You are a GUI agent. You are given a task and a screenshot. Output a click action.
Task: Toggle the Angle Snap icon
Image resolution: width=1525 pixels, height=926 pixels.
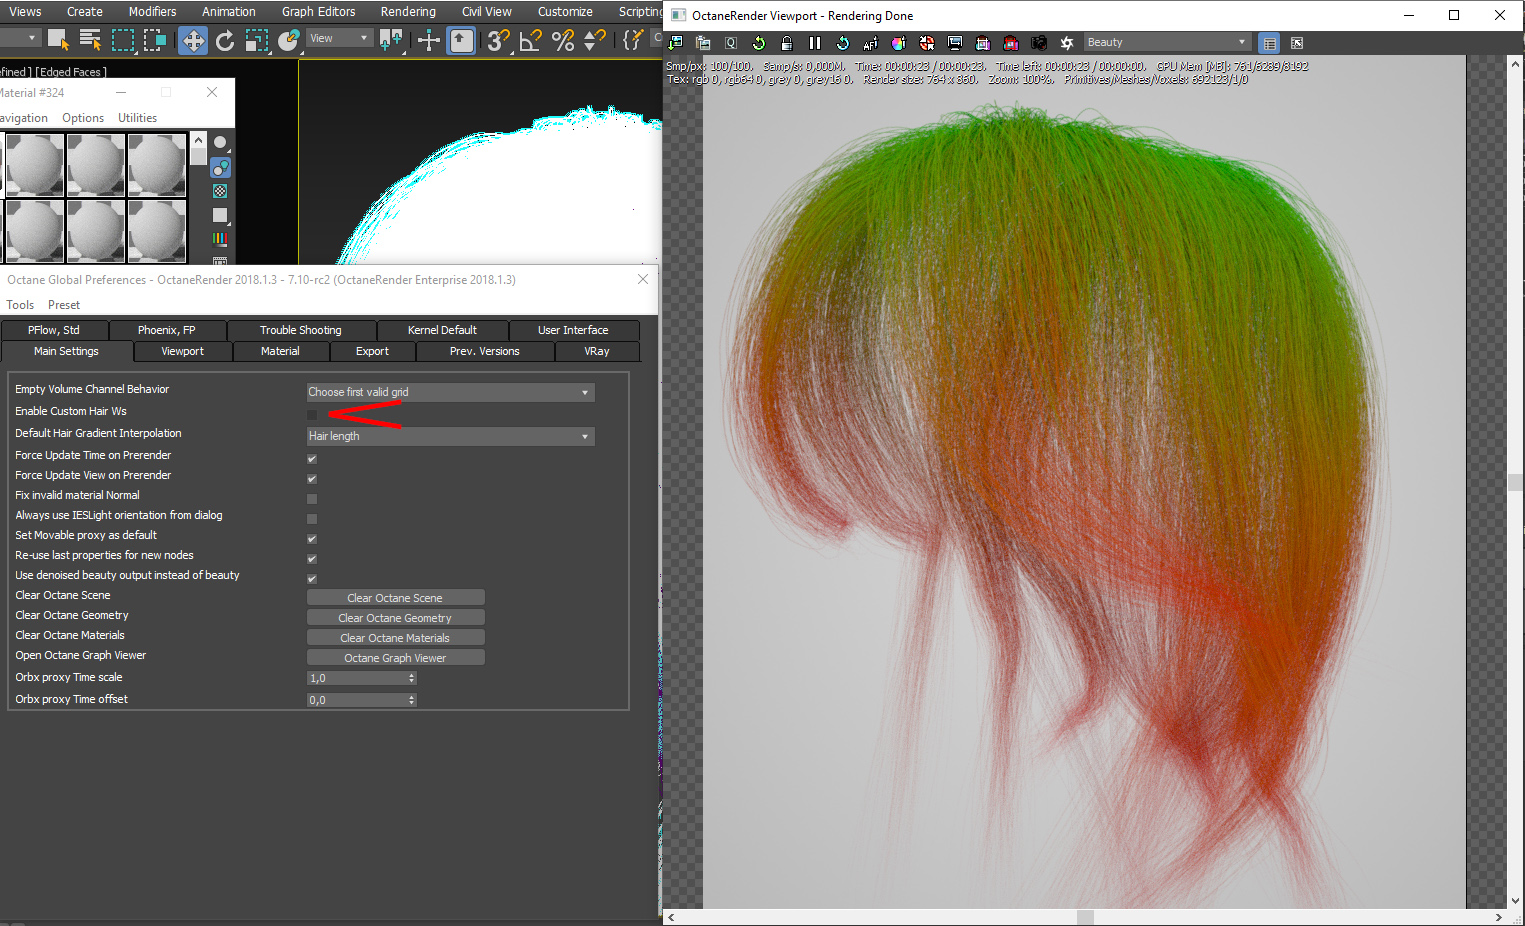point(530,40)
